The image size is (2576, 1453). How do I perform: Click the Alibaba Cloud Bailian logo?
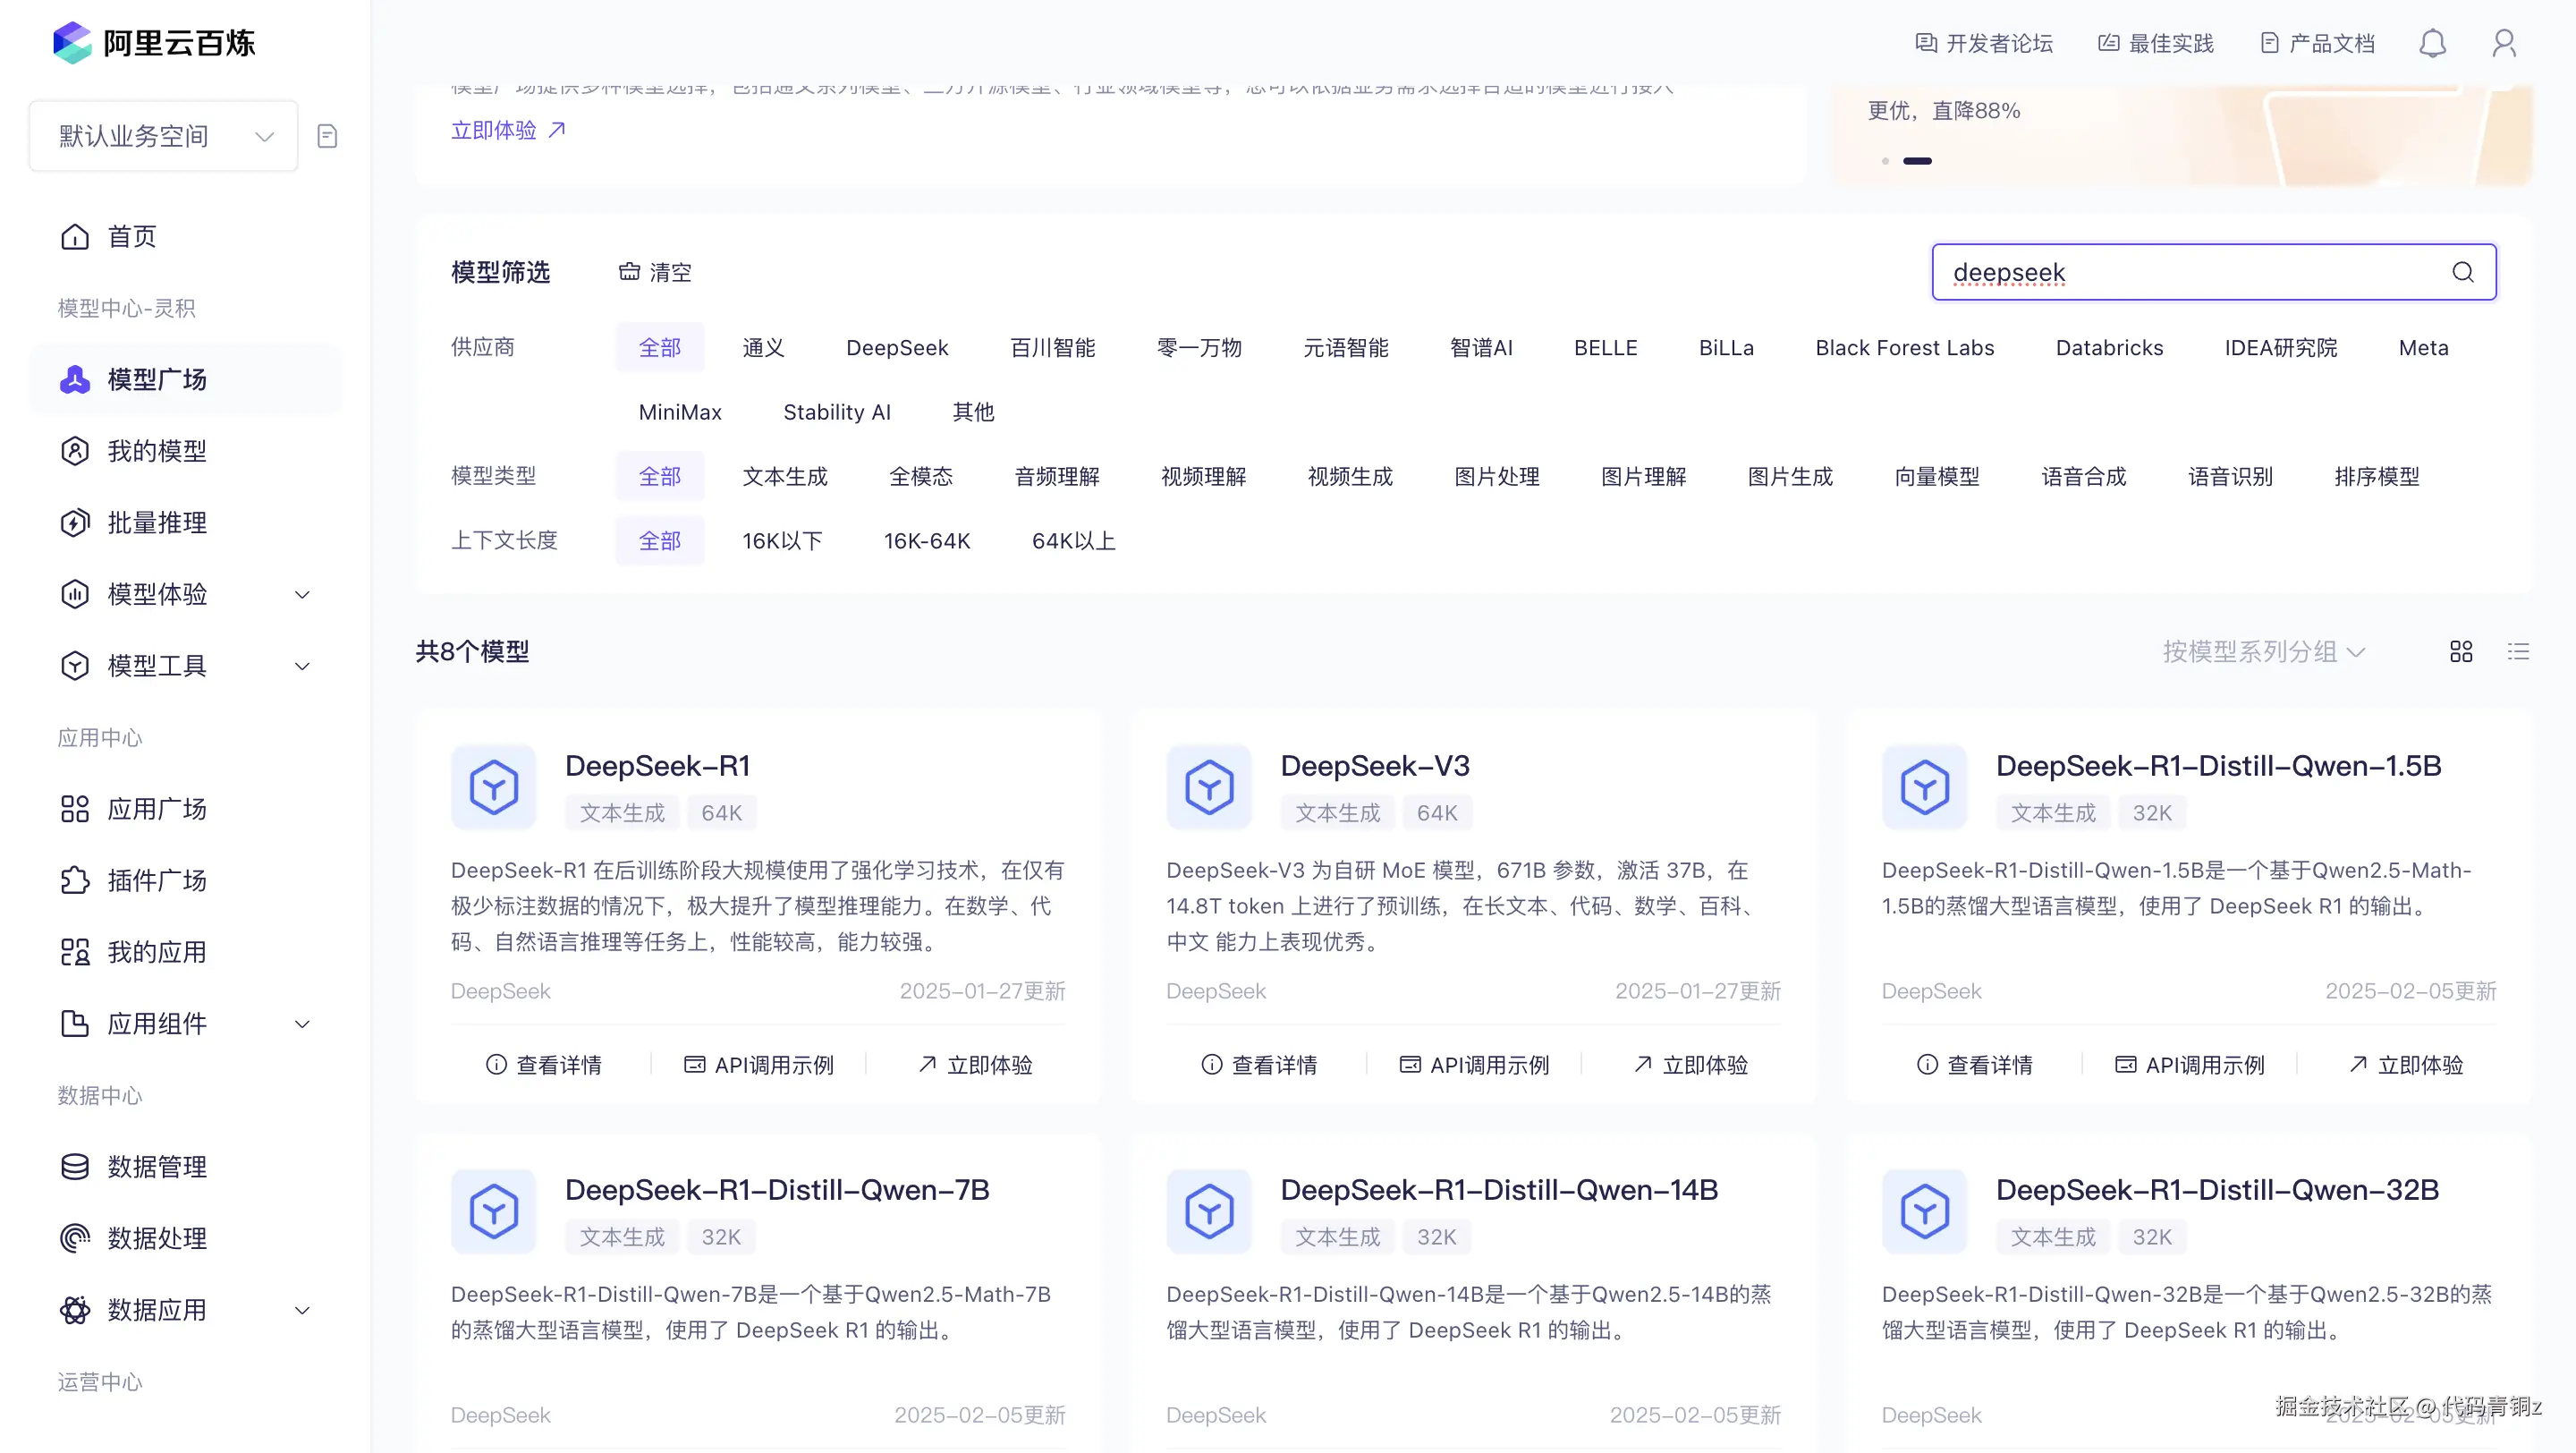(x=154, y=42)
